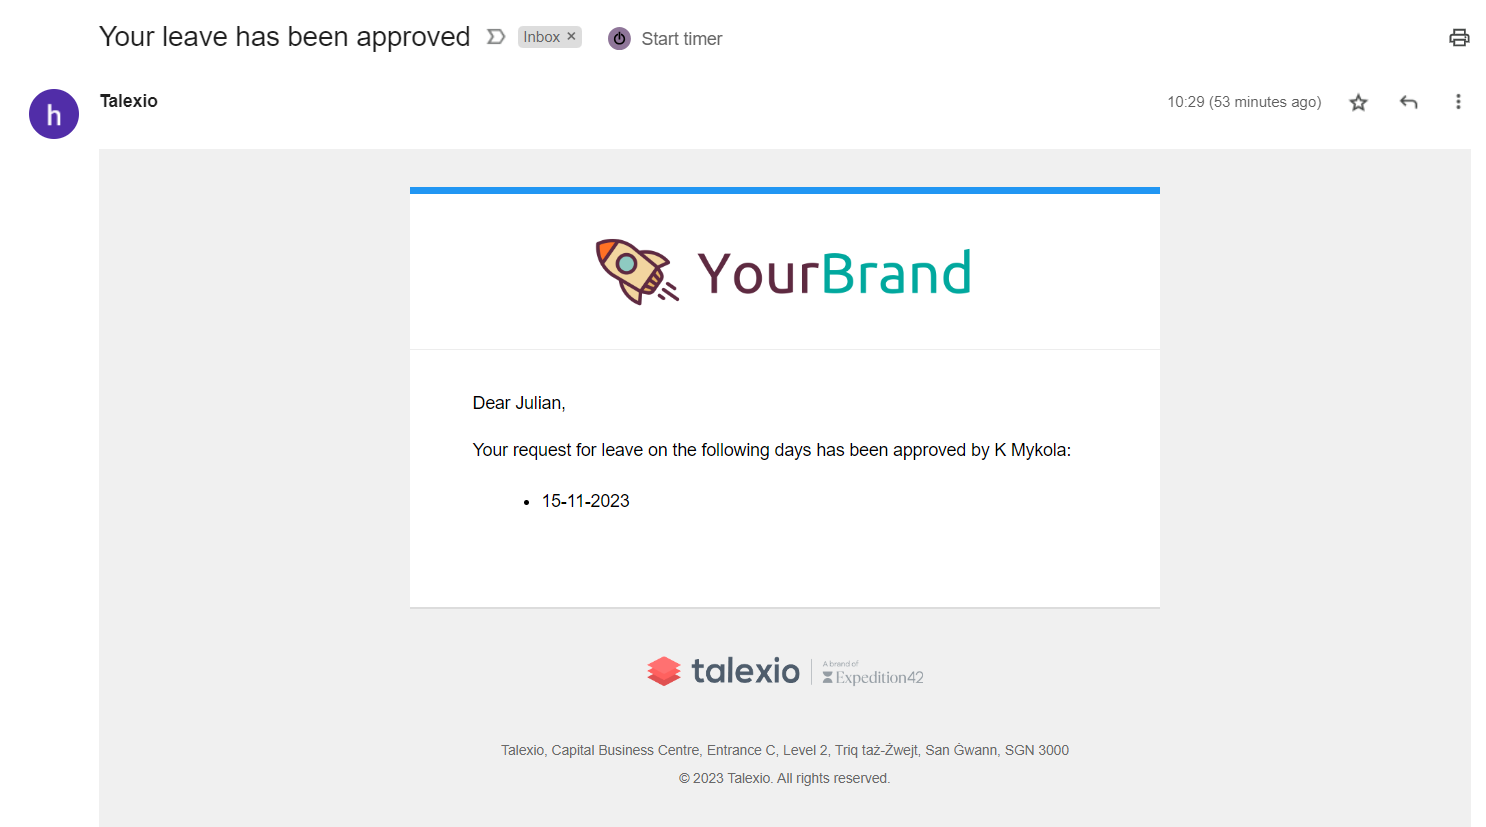Print this email using printer icon
The image size is (1486, 827).
coord(1459,38)
